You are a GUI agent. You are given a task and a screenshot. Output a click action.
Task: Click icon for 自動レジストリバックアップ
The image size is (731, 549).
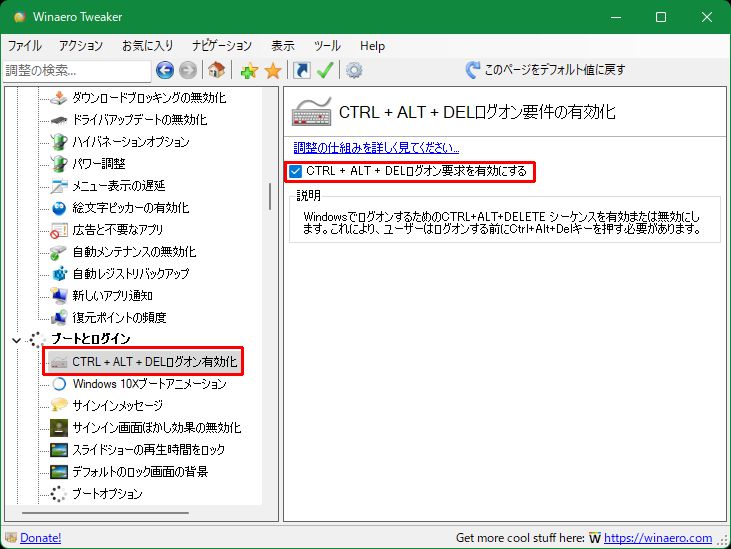coord(59,274)
